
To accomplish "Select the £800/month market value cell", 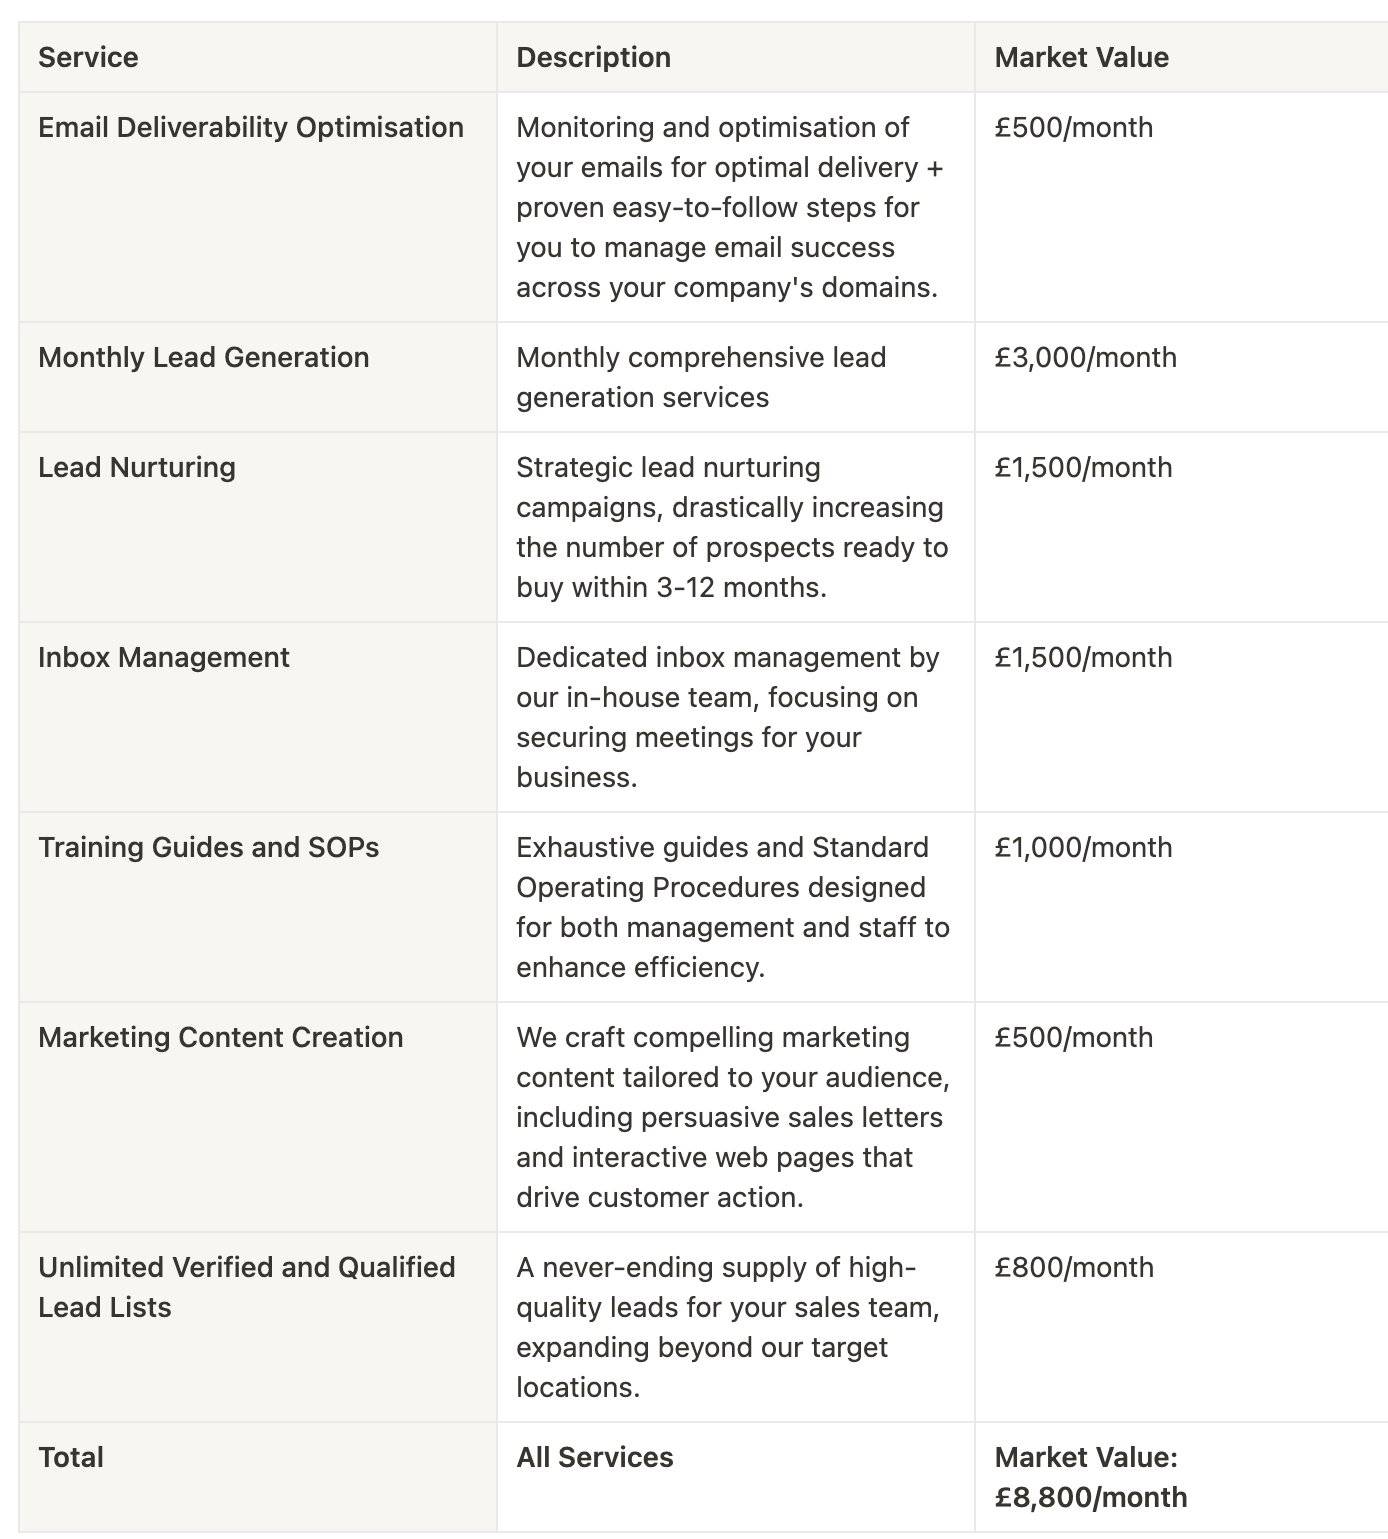I will tap(1182, 1327).
